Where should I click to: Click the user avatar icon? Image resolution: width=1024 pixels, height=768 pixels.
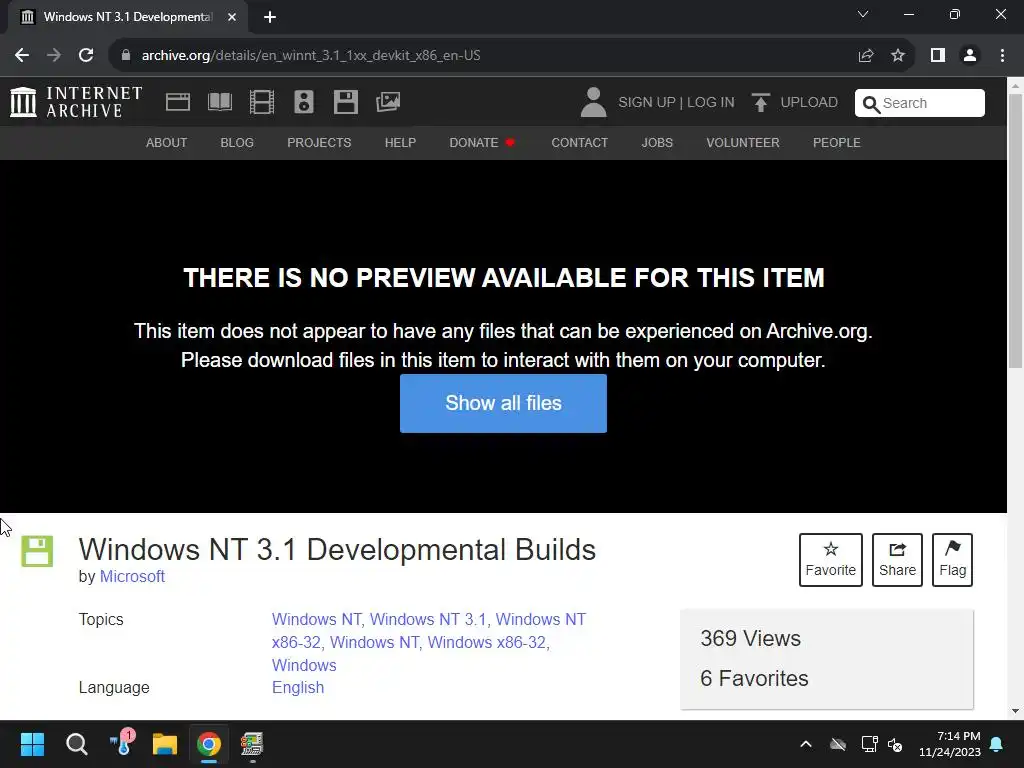(x=593, y=103)
